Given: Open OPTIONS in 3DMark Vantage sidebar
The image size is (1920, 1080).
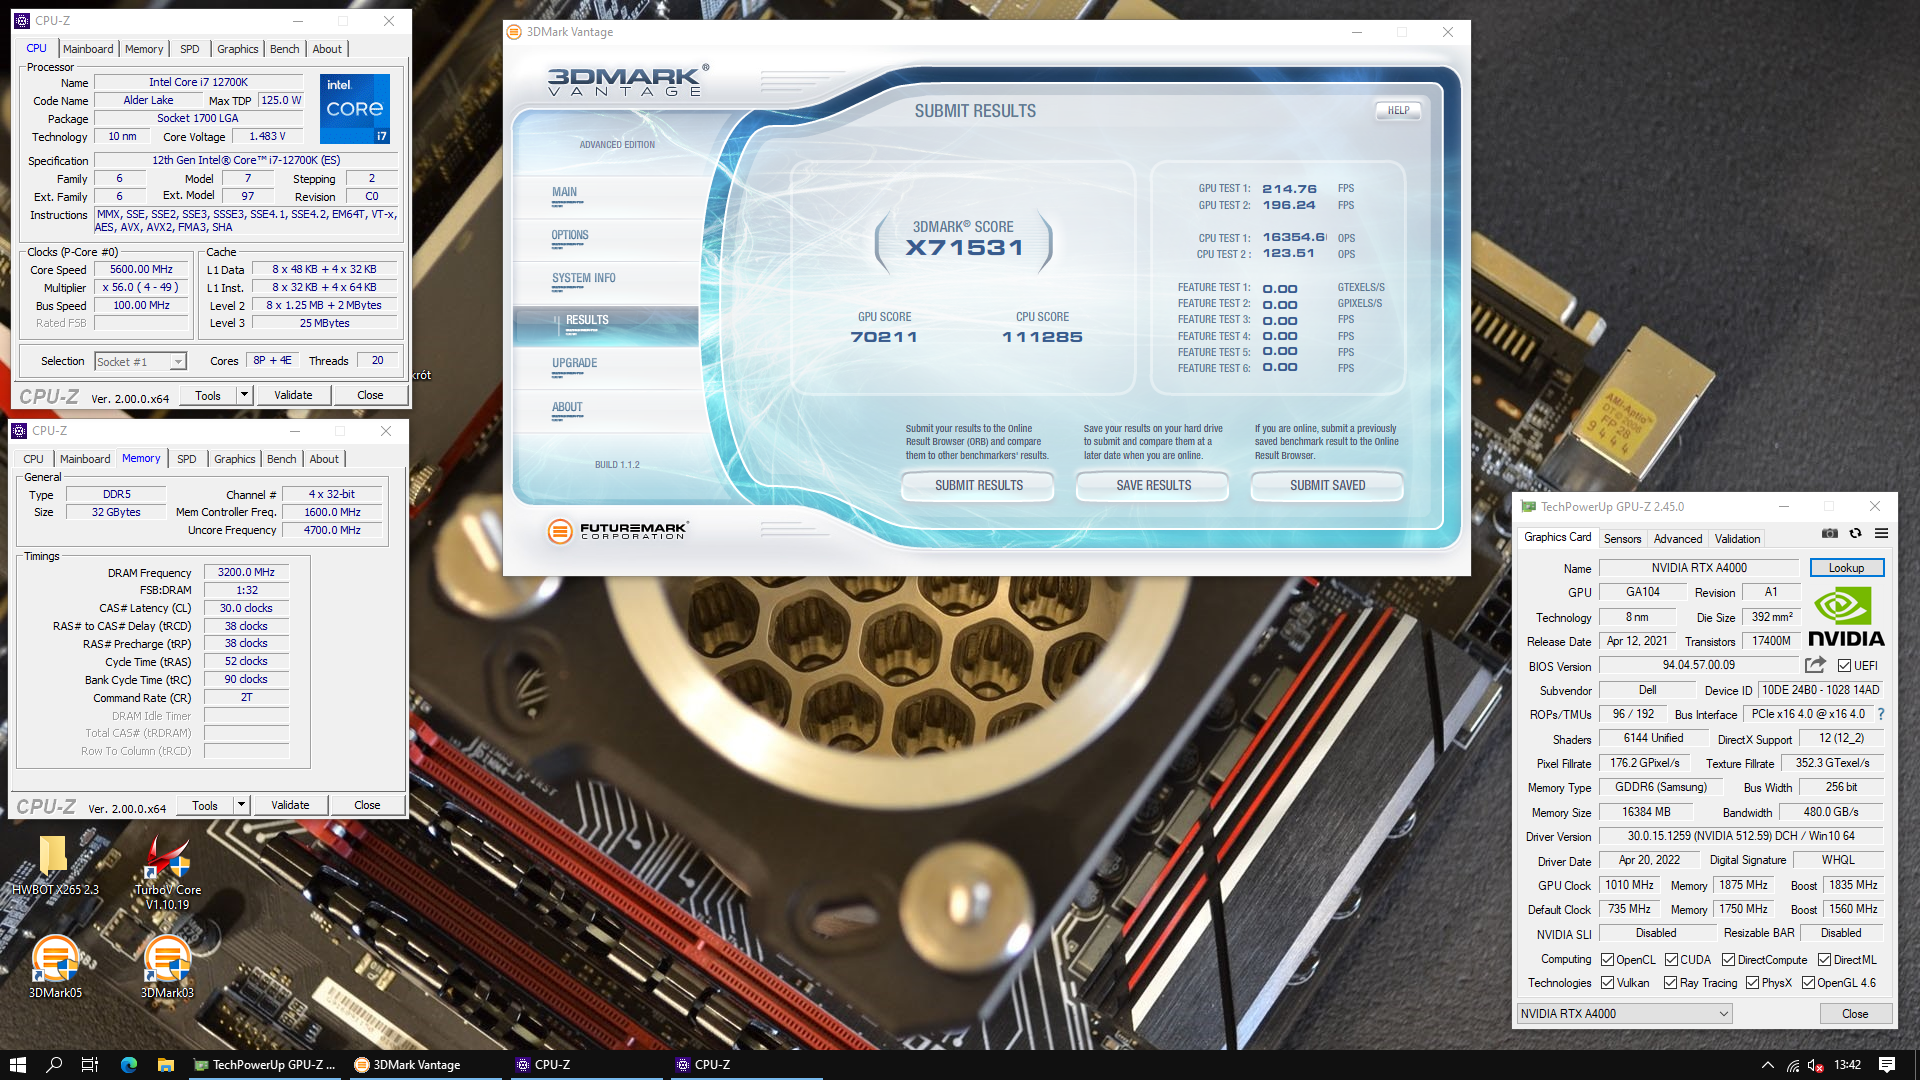Looking at the screenshot, I should tap(606, 240).
